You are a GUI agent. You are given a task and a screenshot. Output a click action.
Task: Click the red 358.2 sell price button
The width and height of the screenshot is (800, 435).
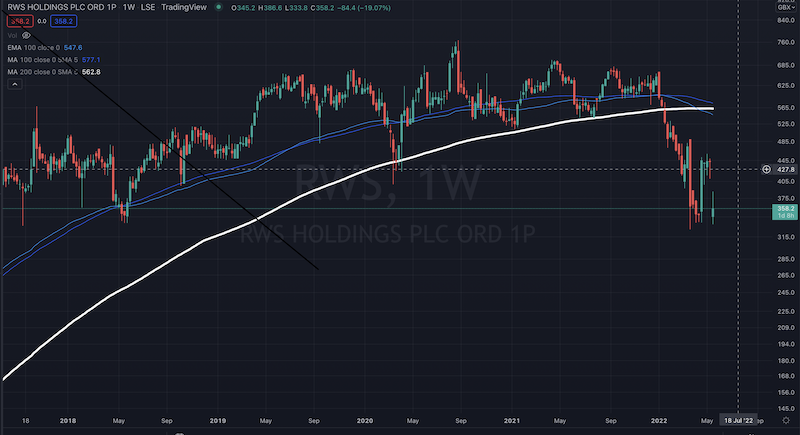click(20, 21)
